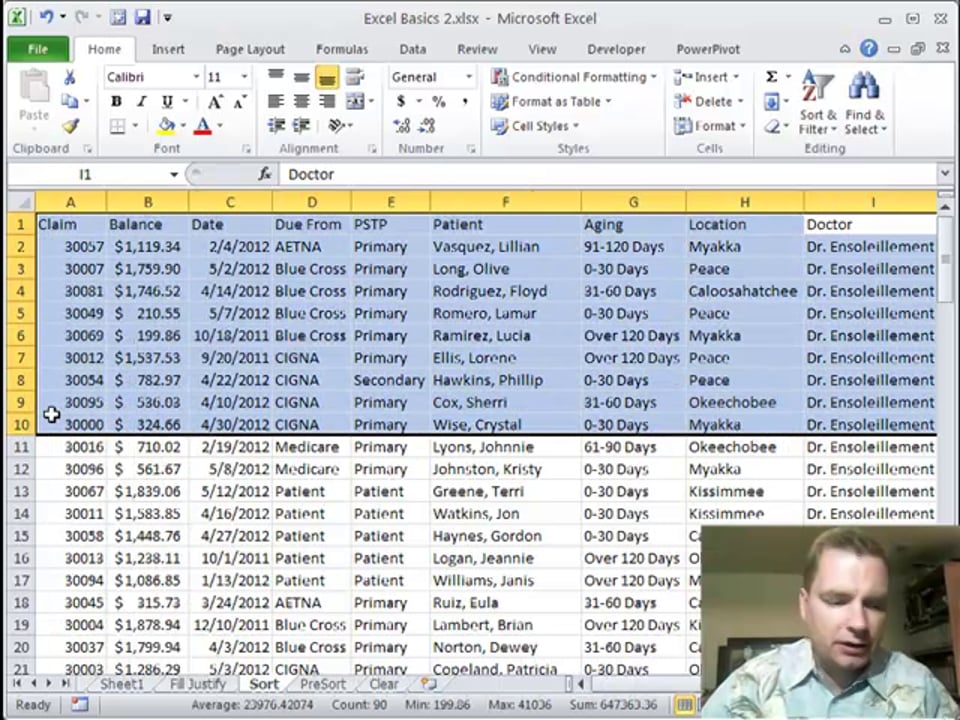The image size is (960, 720).
Task: Apply Comma Style format
Action: click(465, 102)
